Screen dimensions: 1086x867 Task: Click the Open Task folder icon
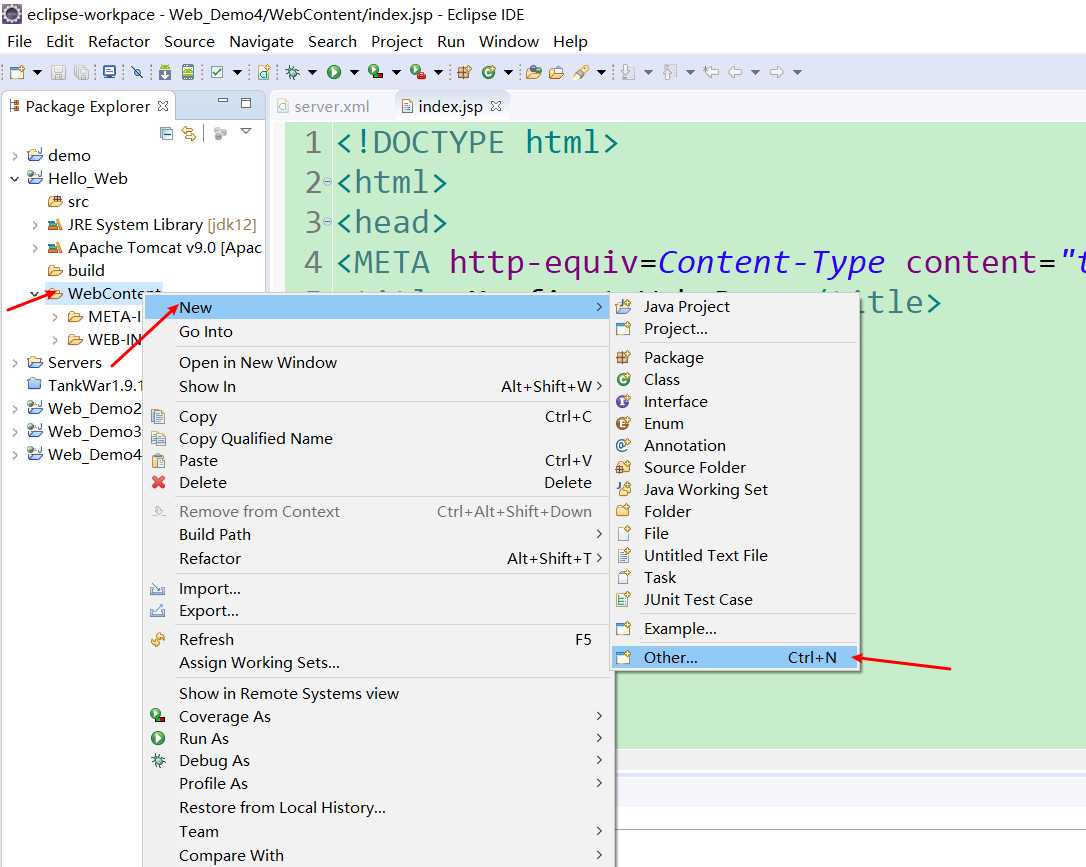[x=556, y=72]
